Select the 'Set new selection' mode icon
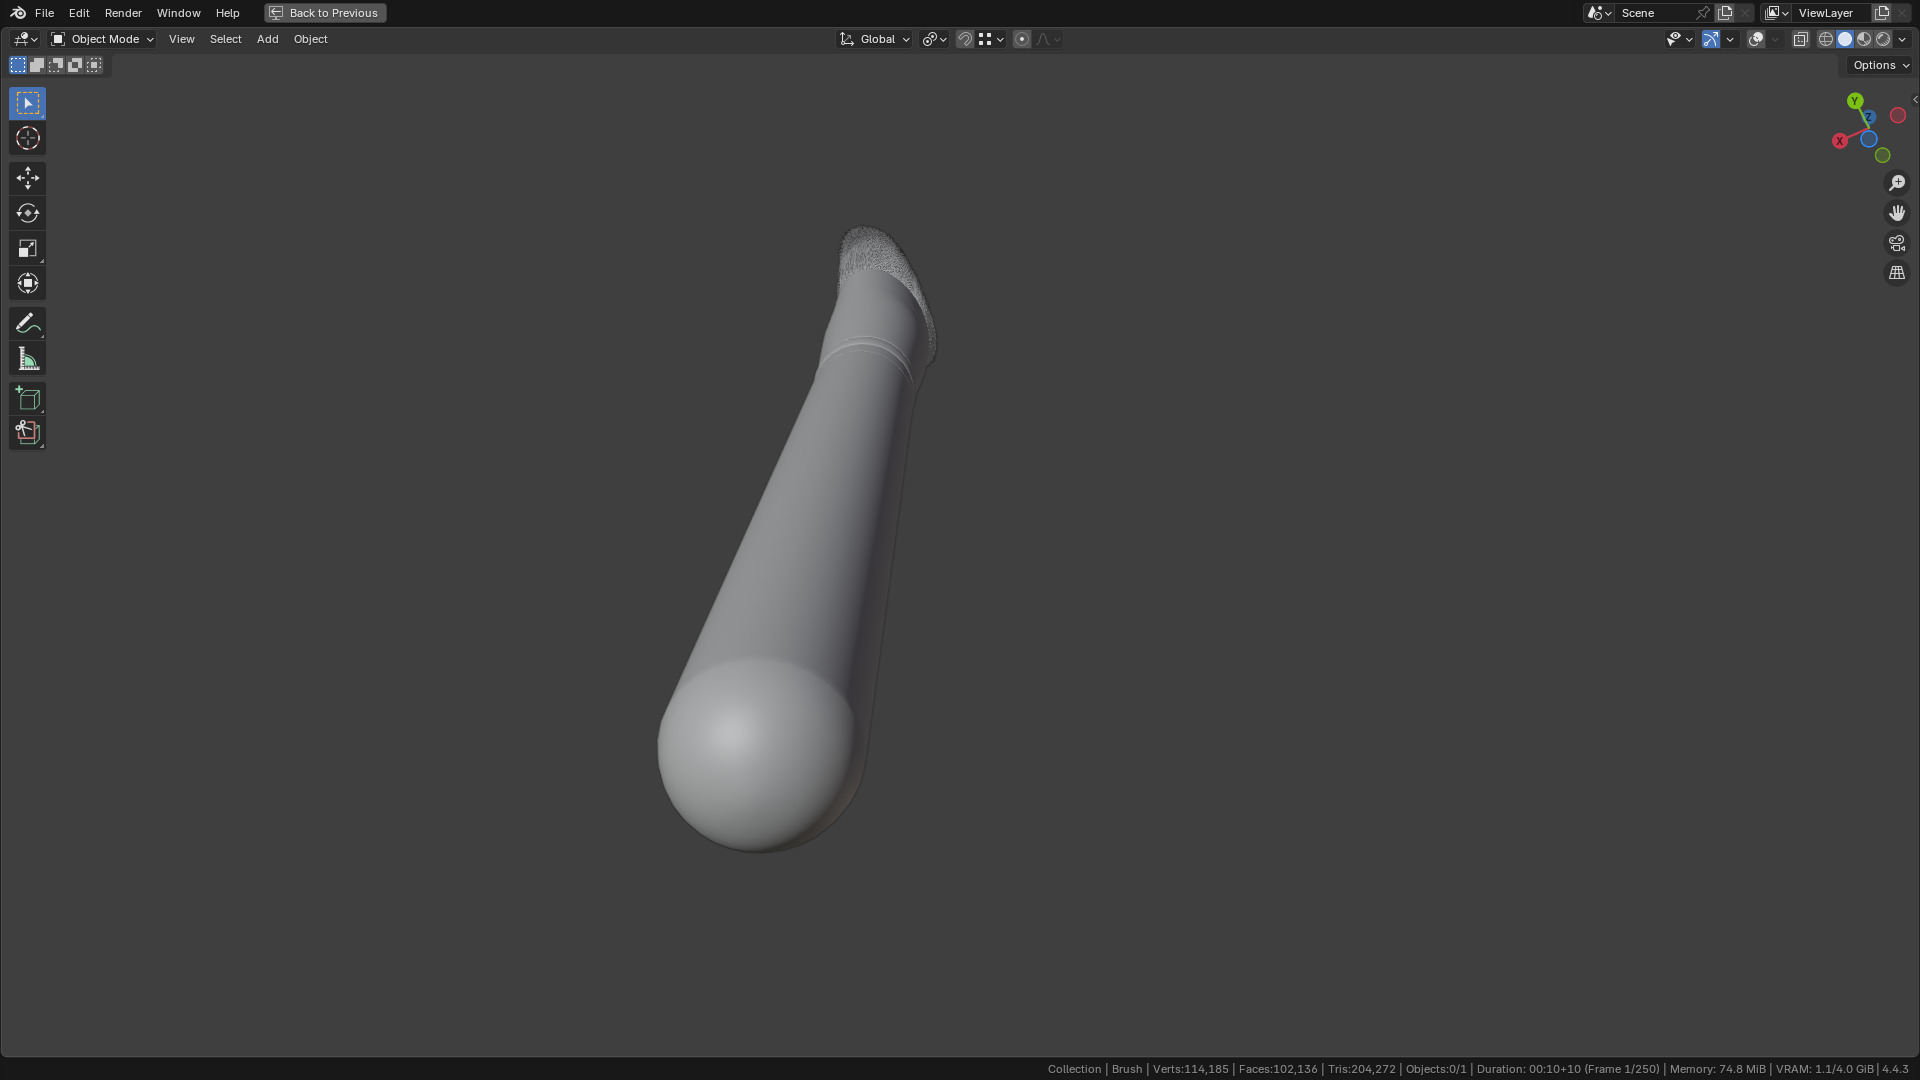This screenshot has width=1920, height=1080. coord(18,65)
